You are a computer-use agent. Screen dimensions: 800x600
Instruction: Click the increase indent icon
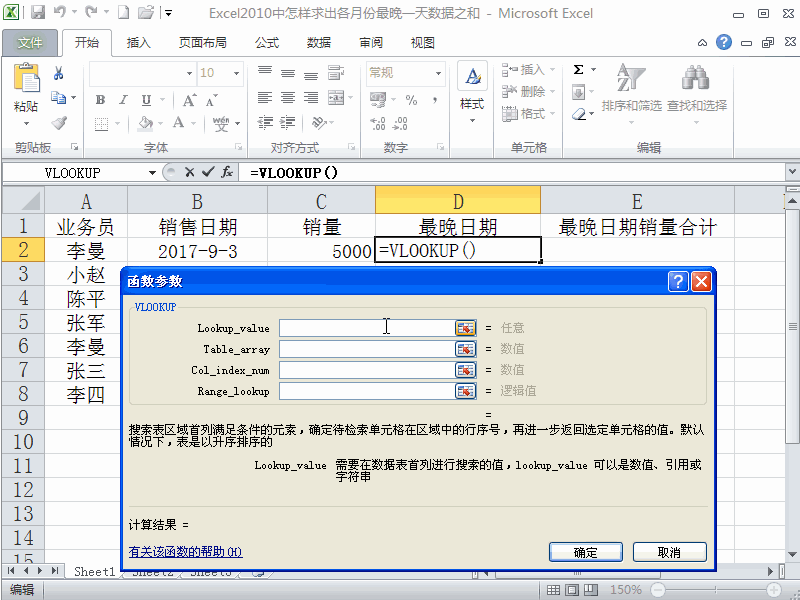coord(288,122)
